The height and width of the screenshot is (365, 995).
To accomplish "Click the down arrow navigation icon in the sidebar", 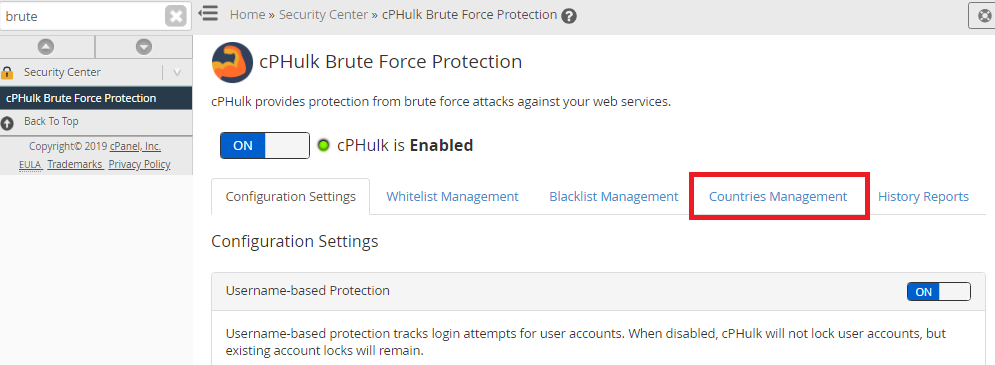I will [x=144, y=46].
